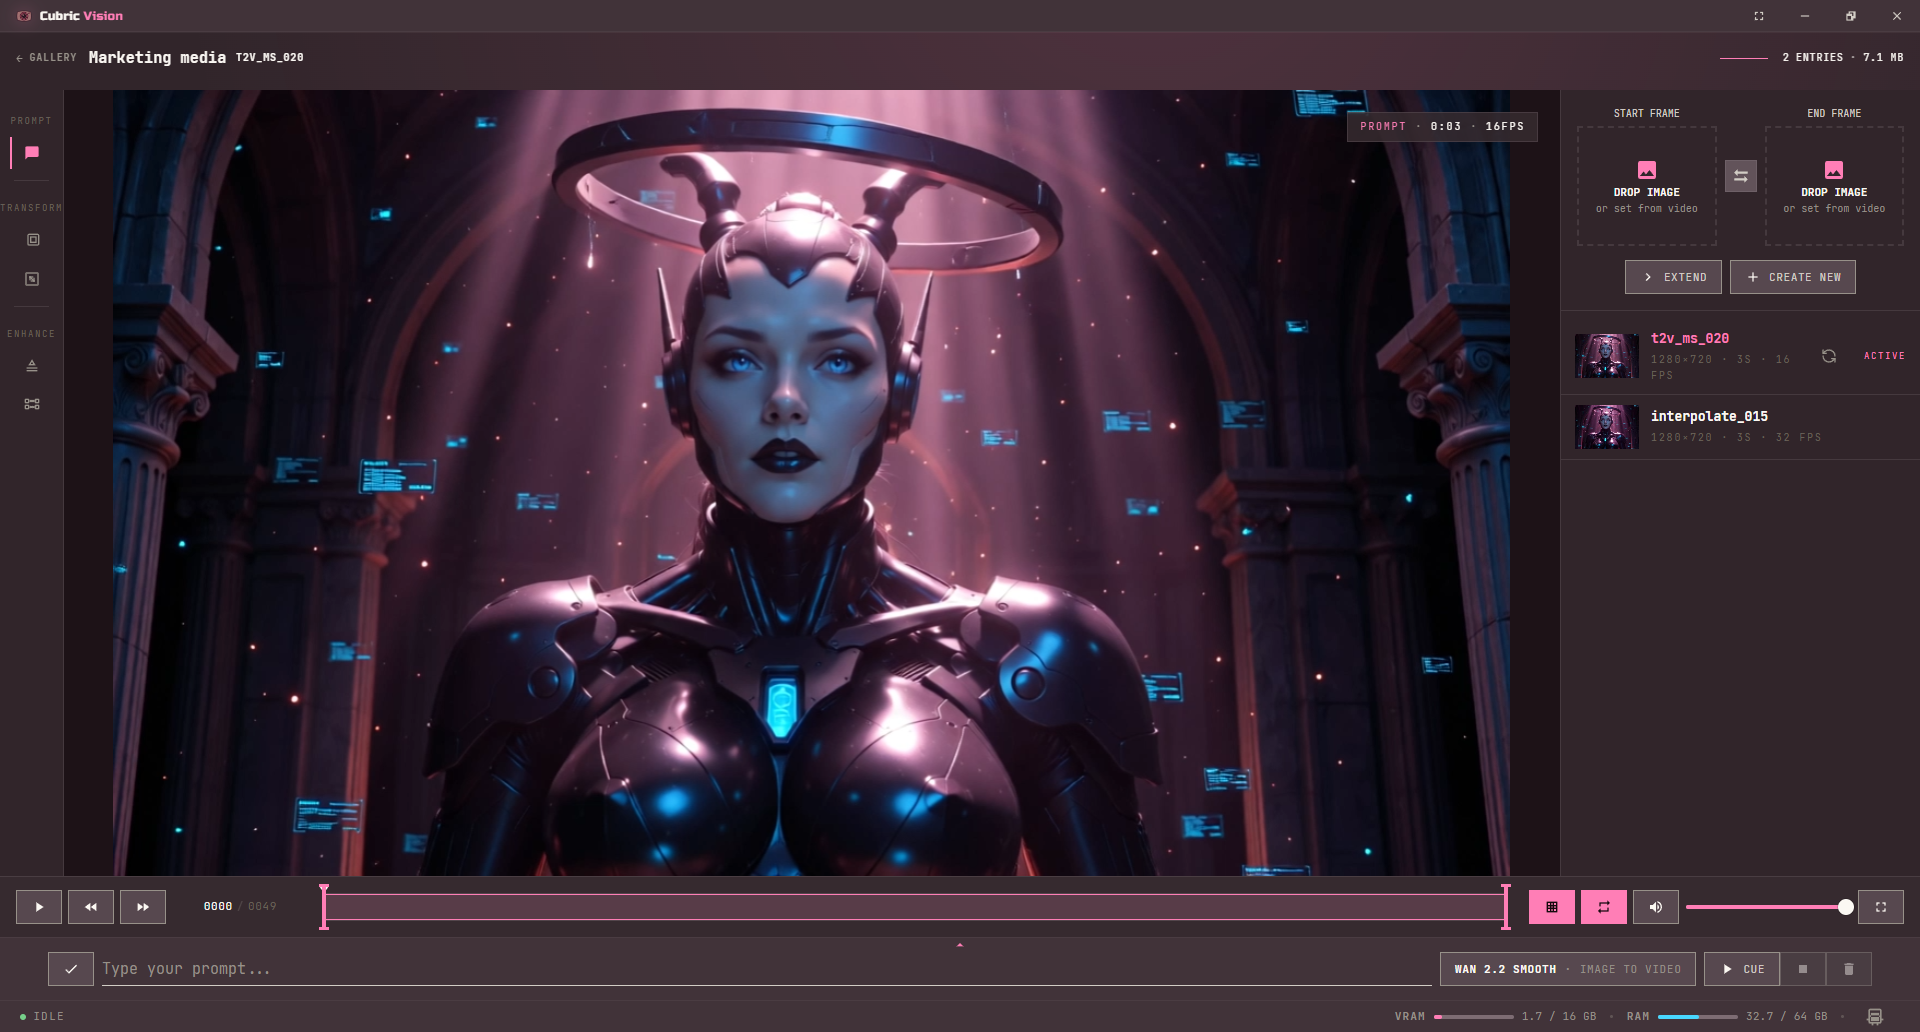Click the Create New button
1920x1032 pixels.
coord(1793,277)
